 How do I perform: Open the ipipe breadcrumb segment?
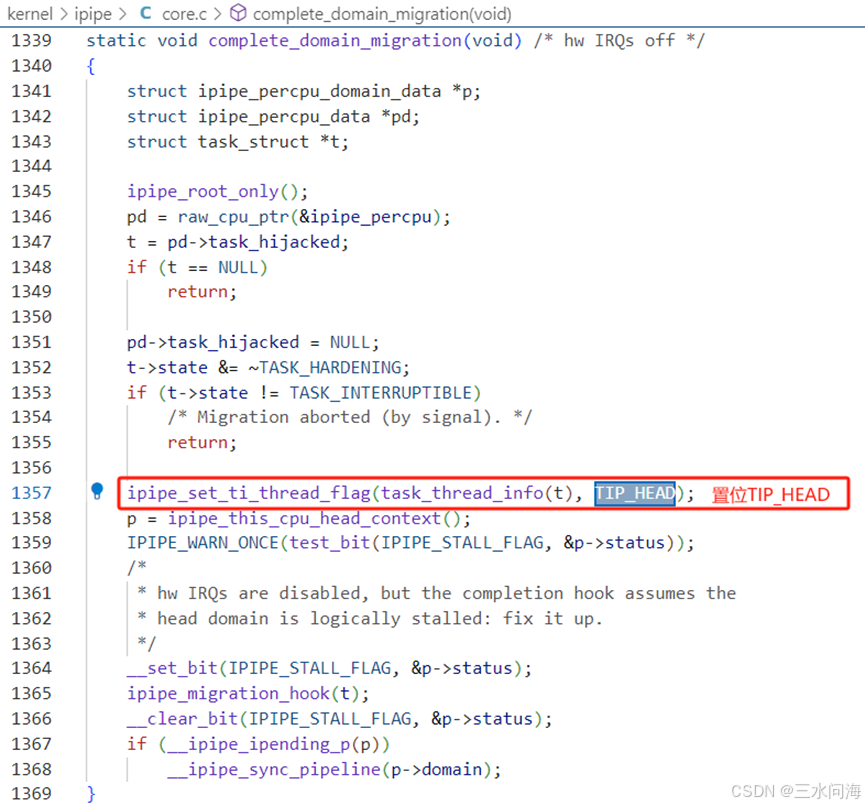coord(93,14)
